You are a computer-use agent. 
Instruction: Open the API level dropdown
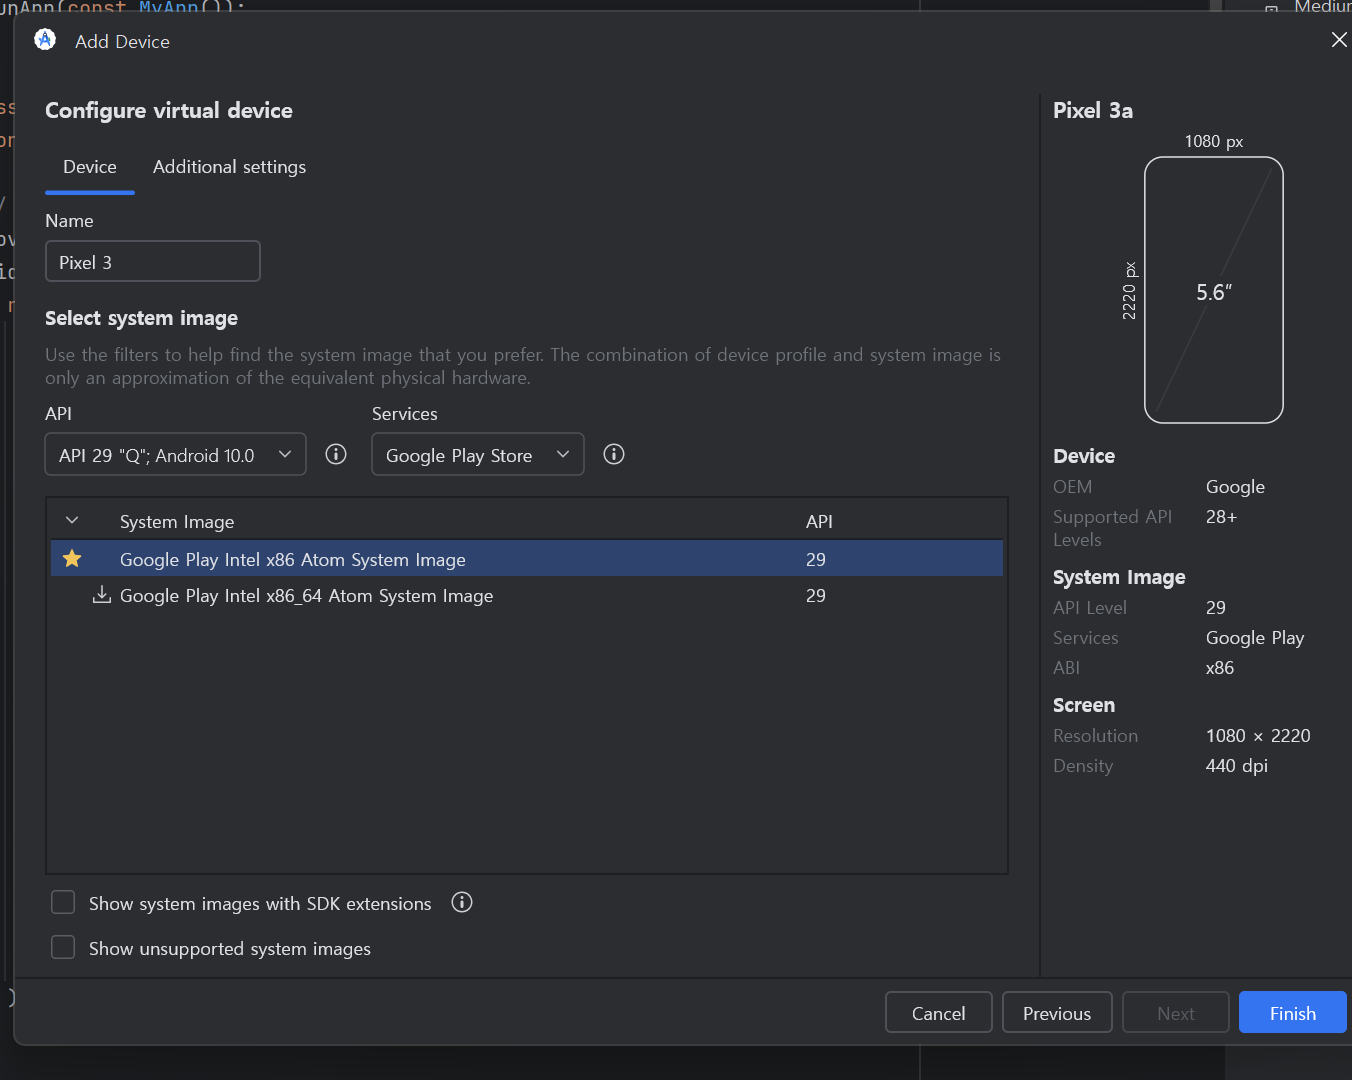coord(175,455)
